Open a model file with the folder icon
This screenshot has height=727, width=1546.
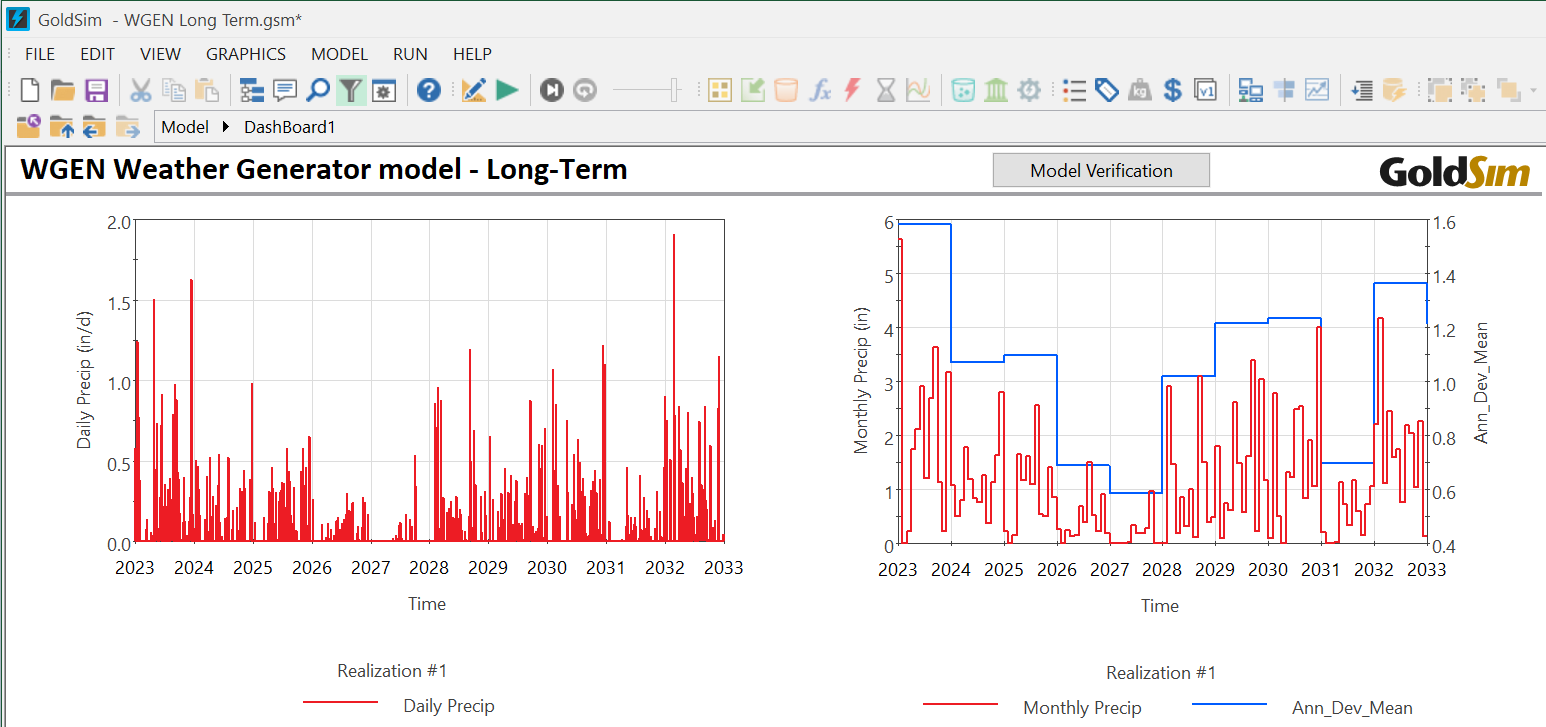pyautogui.click(x=63, y=90)
